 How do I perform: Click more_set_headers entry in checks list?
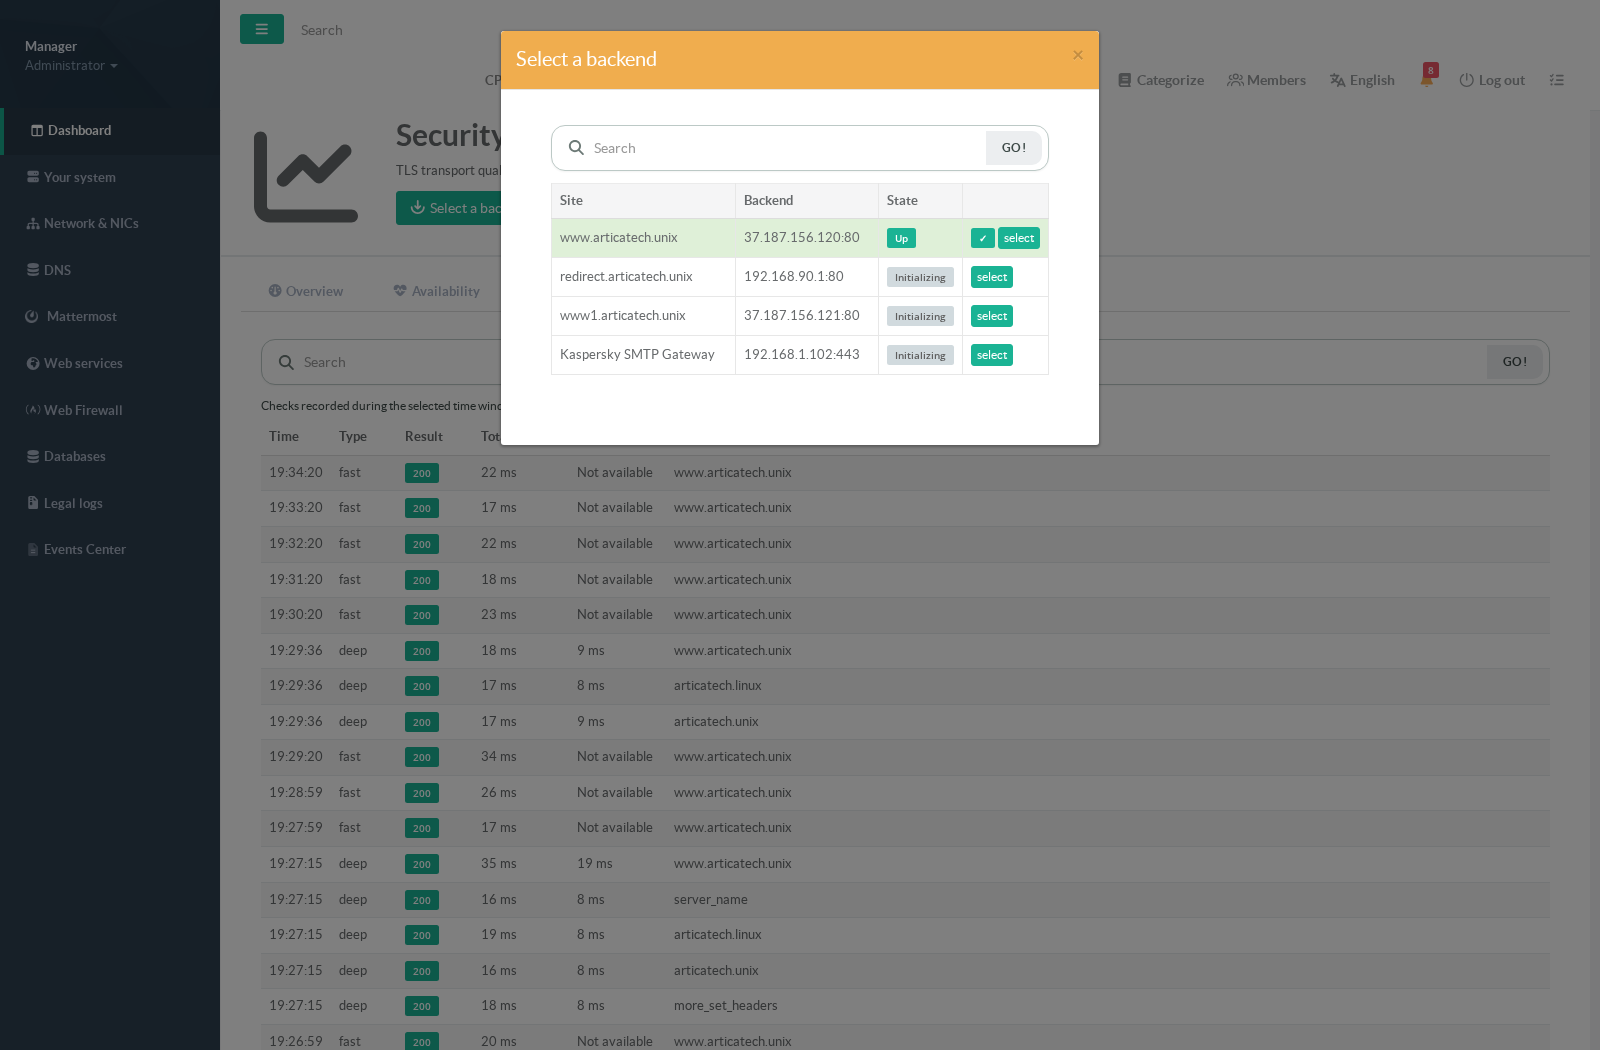pos(726,1005)
